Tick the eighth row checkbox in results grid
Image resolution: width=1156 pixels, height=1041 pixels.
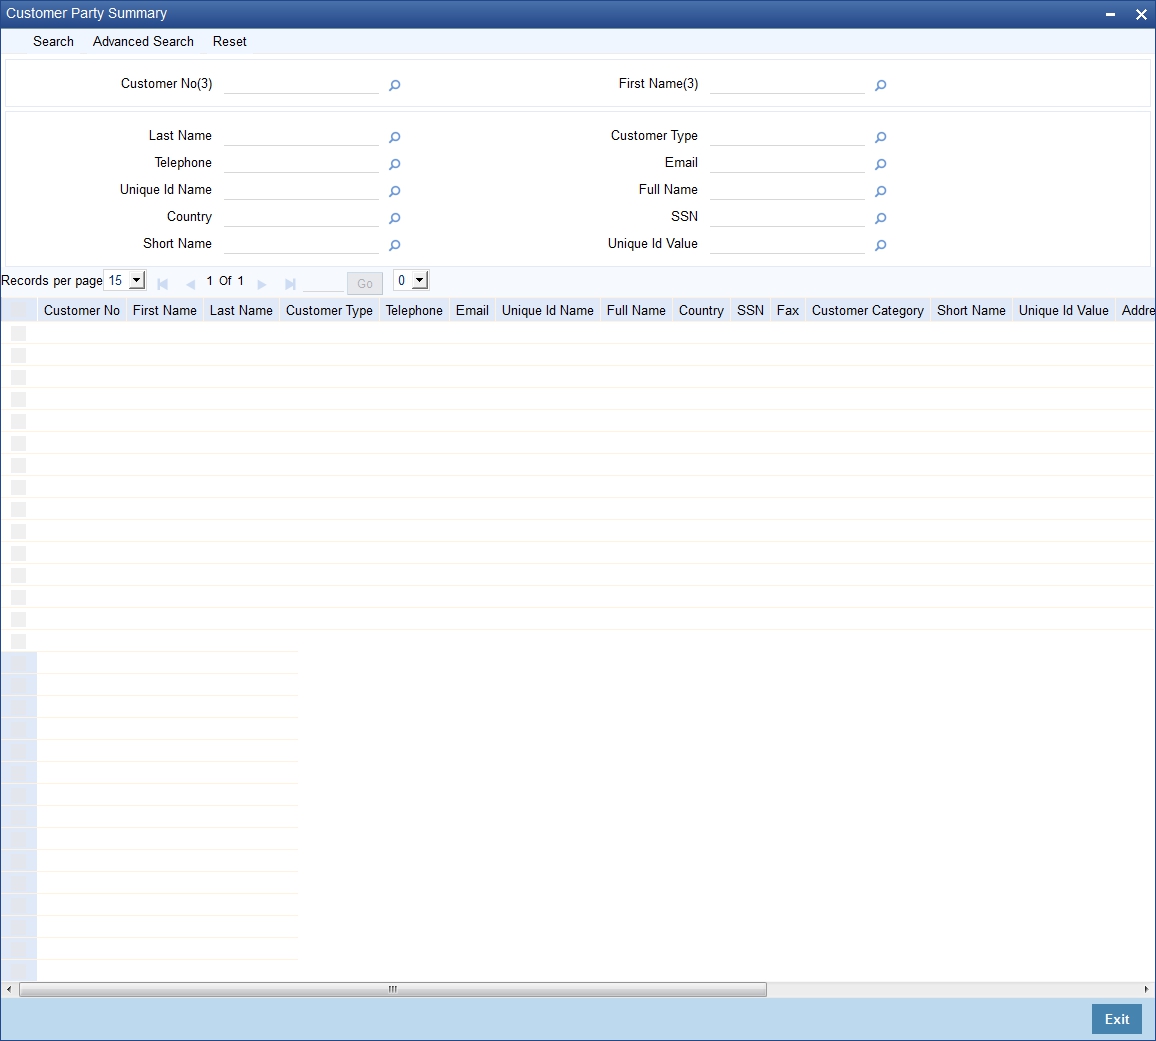(18, 487)
